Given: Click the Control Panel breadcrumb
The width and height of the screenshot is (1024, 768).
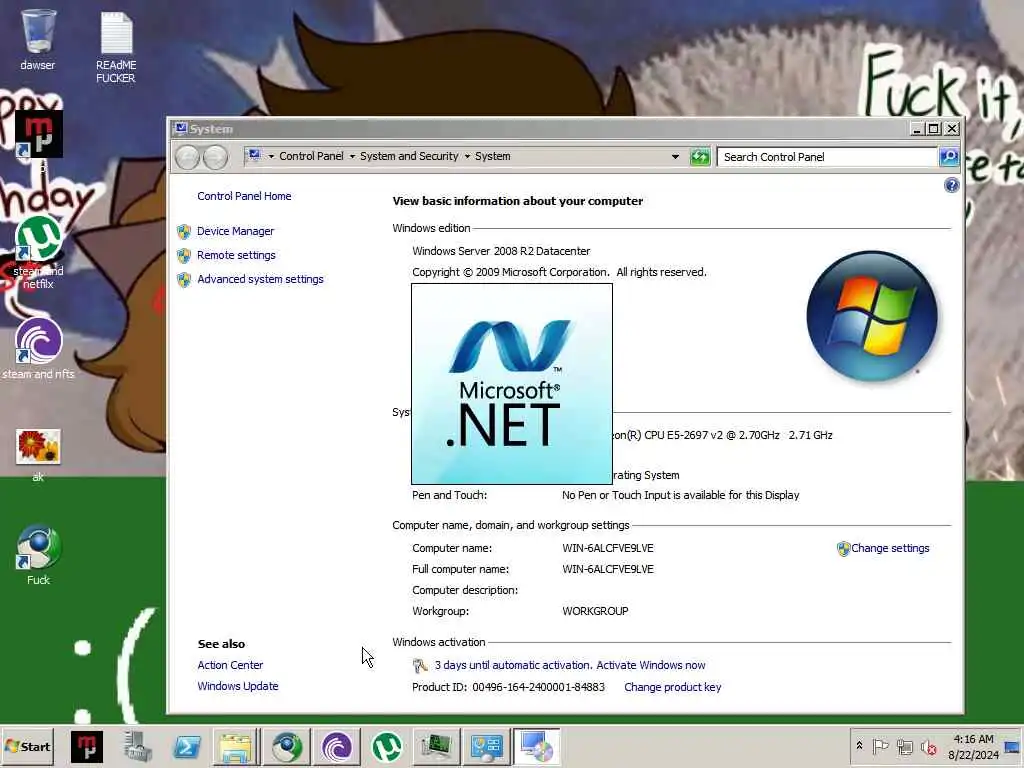Looking at the screenshot, I should tap(312, 156).
